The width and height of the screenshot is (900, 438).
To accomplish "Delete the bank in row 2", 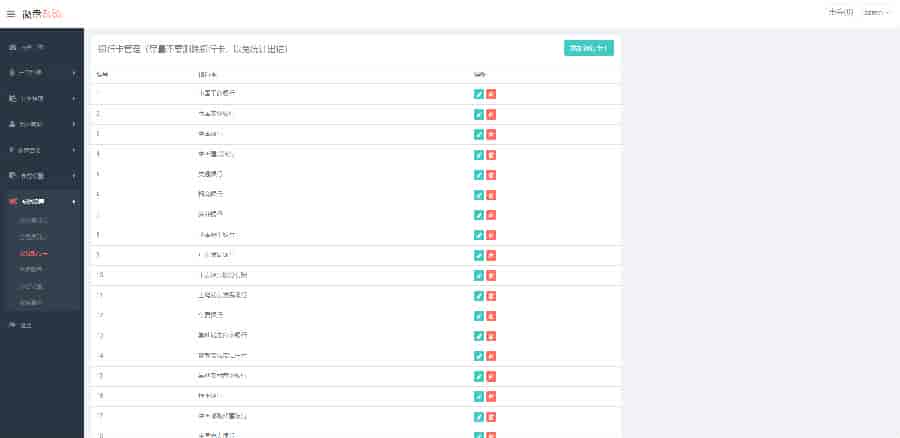I will coord(491,114).
